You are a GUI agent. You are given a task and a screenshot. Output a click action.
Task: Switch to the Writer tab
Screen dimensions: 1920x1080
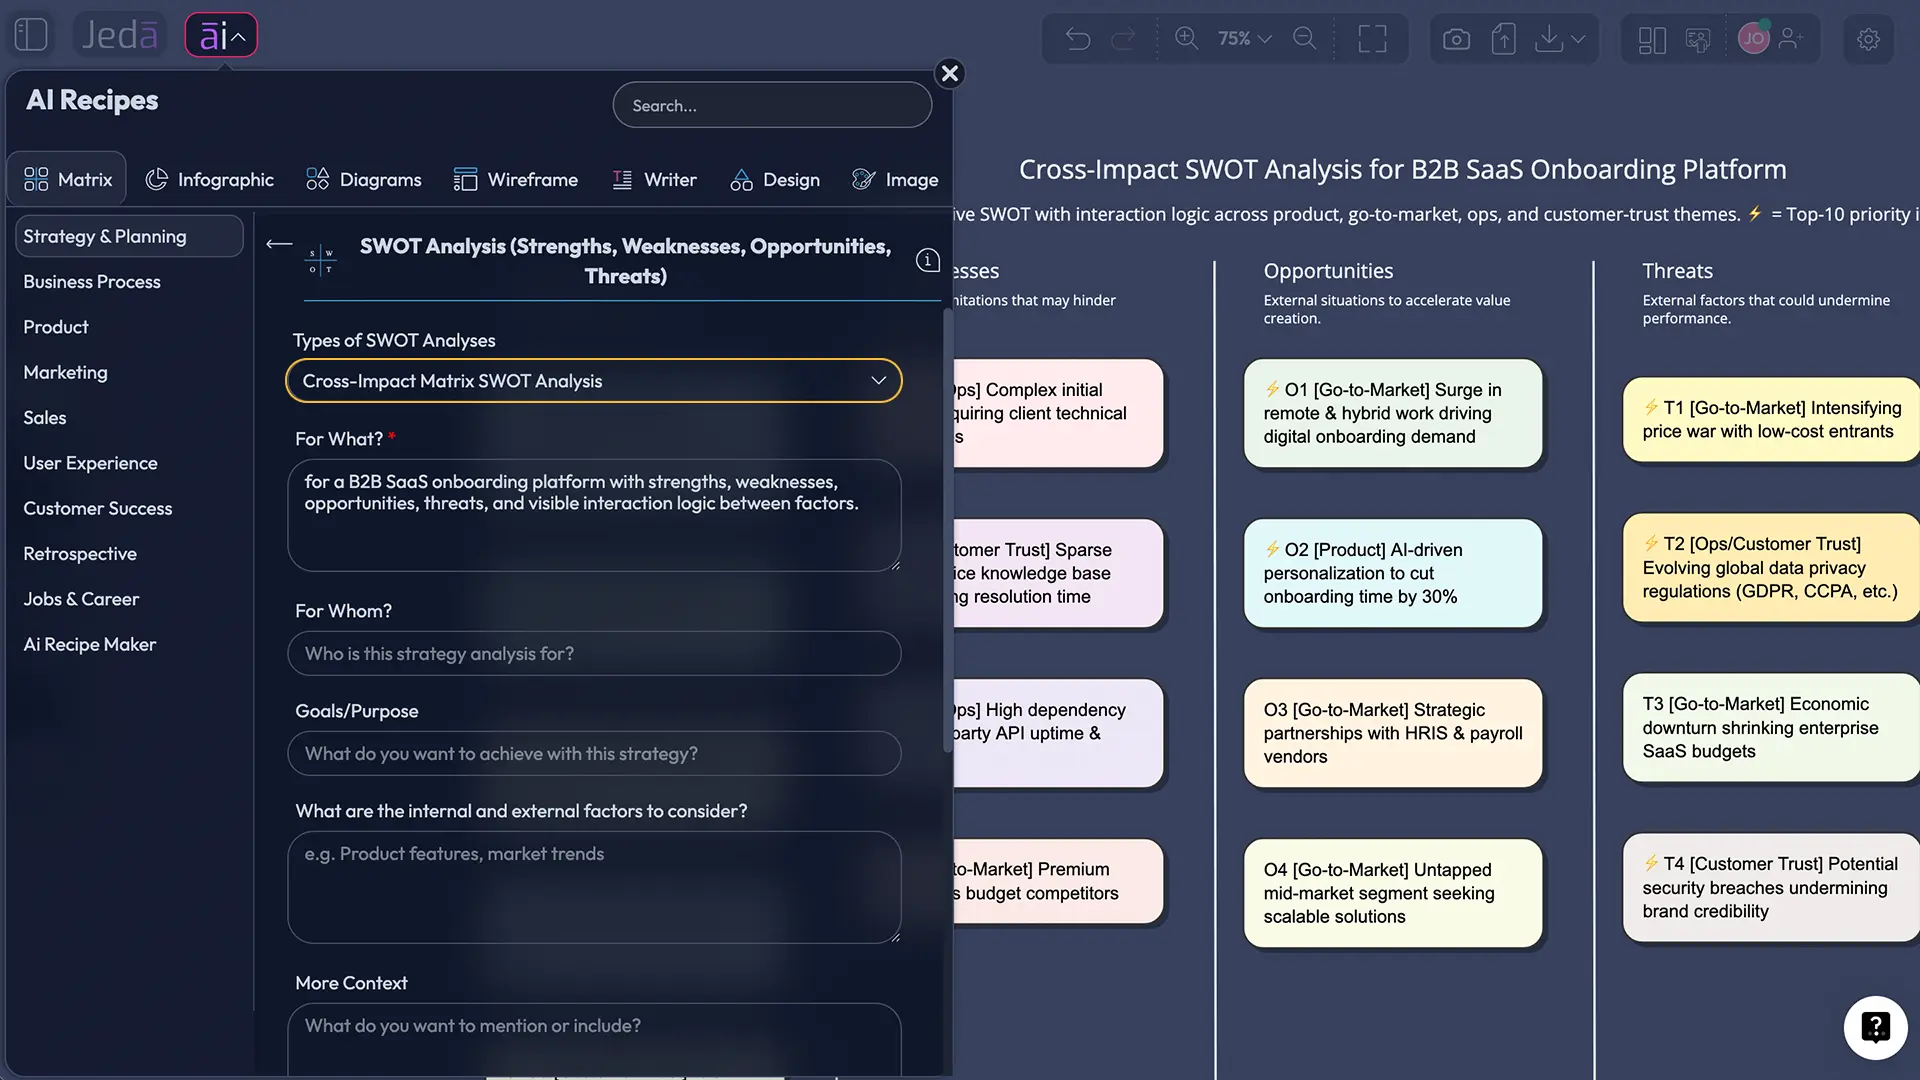(654, 179)
